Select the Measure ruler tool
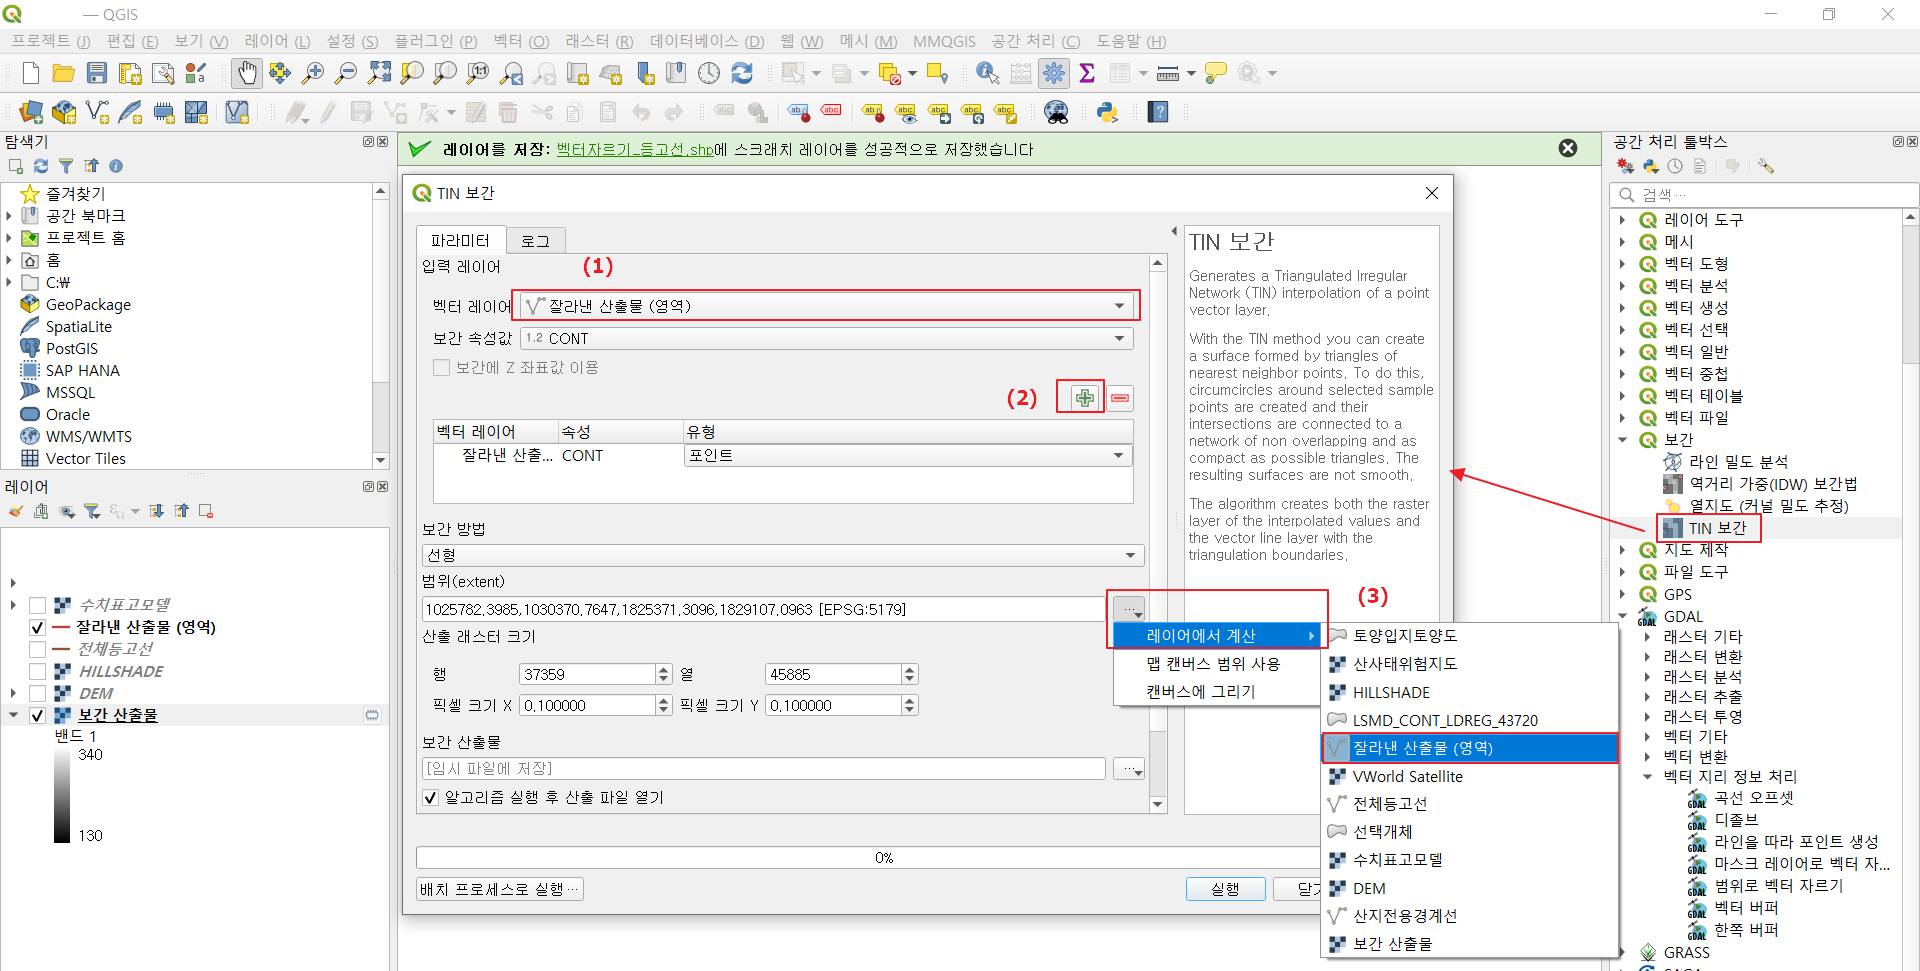1920x971 pixels. coord(1167,73)
